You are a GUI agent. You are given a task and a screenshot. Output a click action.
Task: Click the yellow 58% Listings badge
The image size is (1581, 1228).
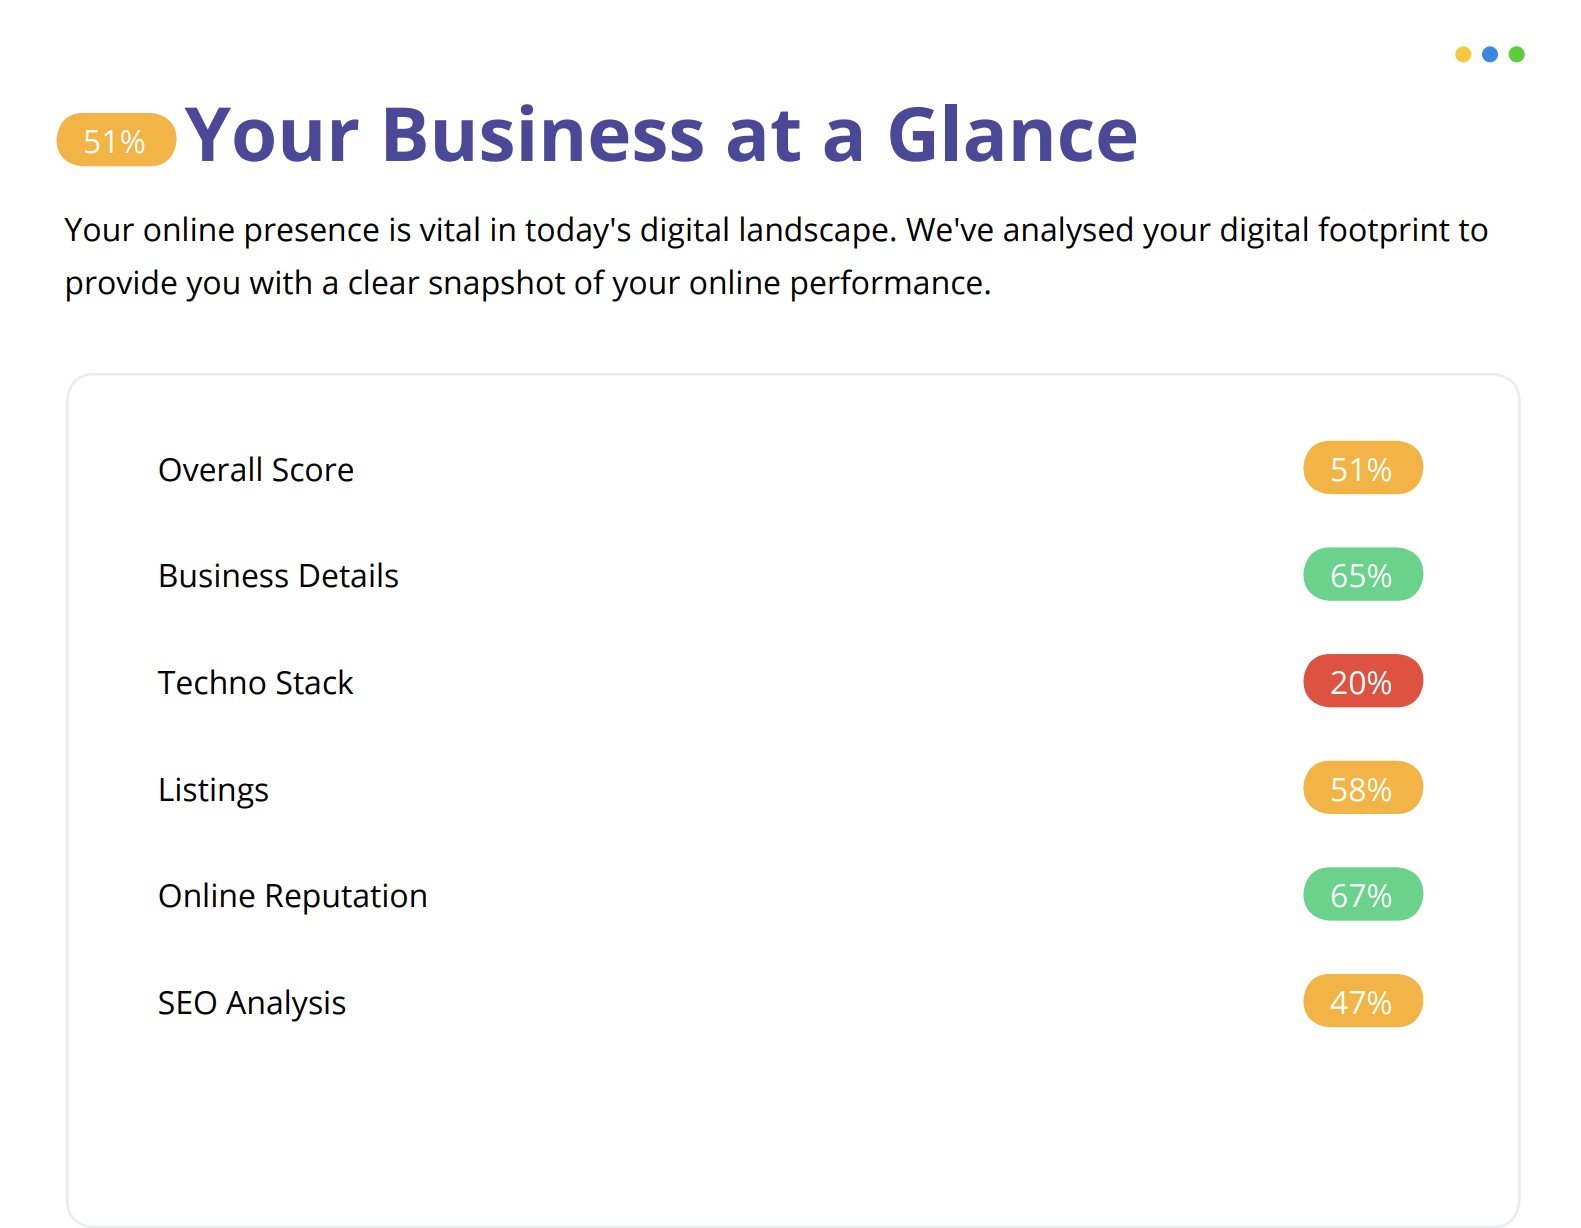pyautogui.click(x=1361, y=788)
